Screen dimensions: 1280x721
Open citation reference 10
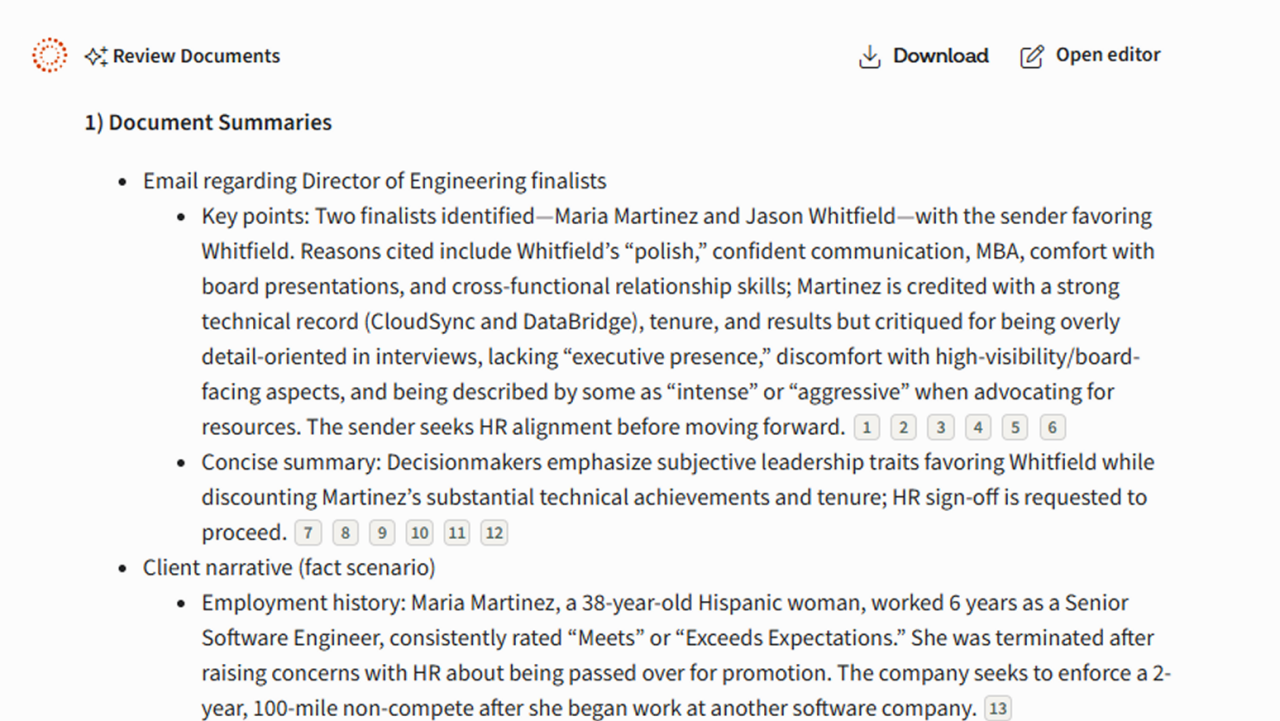click(x=419, y=533)
